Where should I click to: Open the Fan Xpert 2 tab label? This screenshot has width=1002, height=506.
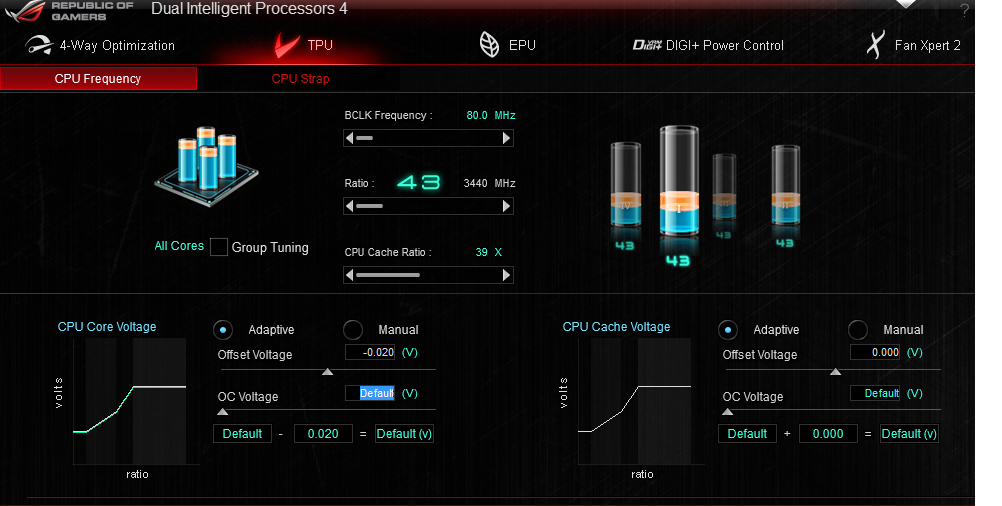927,45
